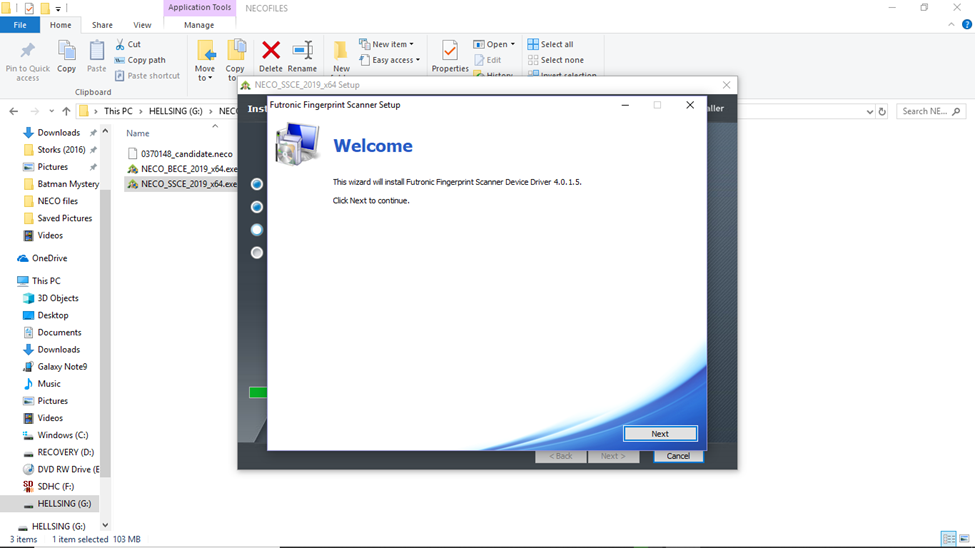Select Windows (C:) drive in sidebar
975x548 pixels.
coord(62,435)
